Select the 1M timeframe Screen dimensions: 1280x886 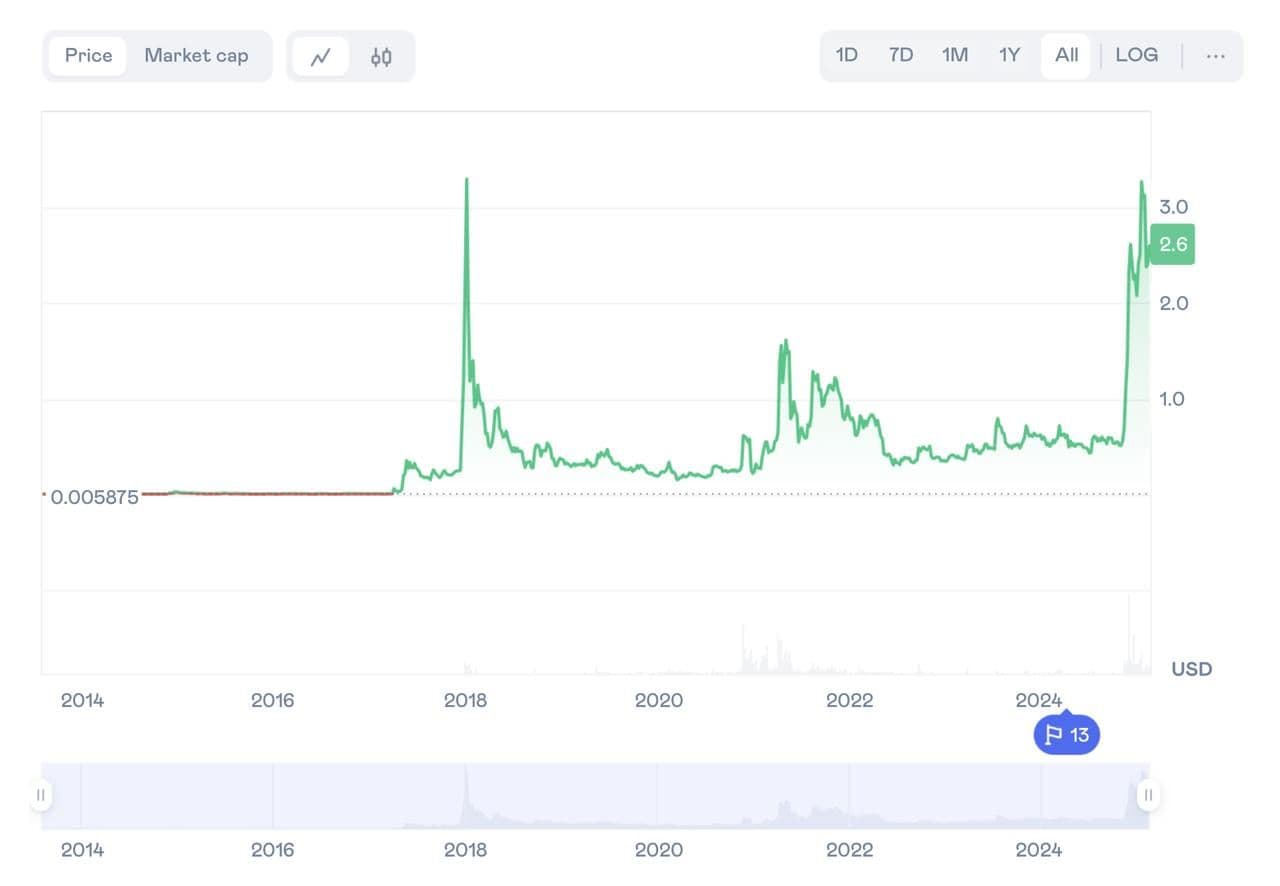954,55
